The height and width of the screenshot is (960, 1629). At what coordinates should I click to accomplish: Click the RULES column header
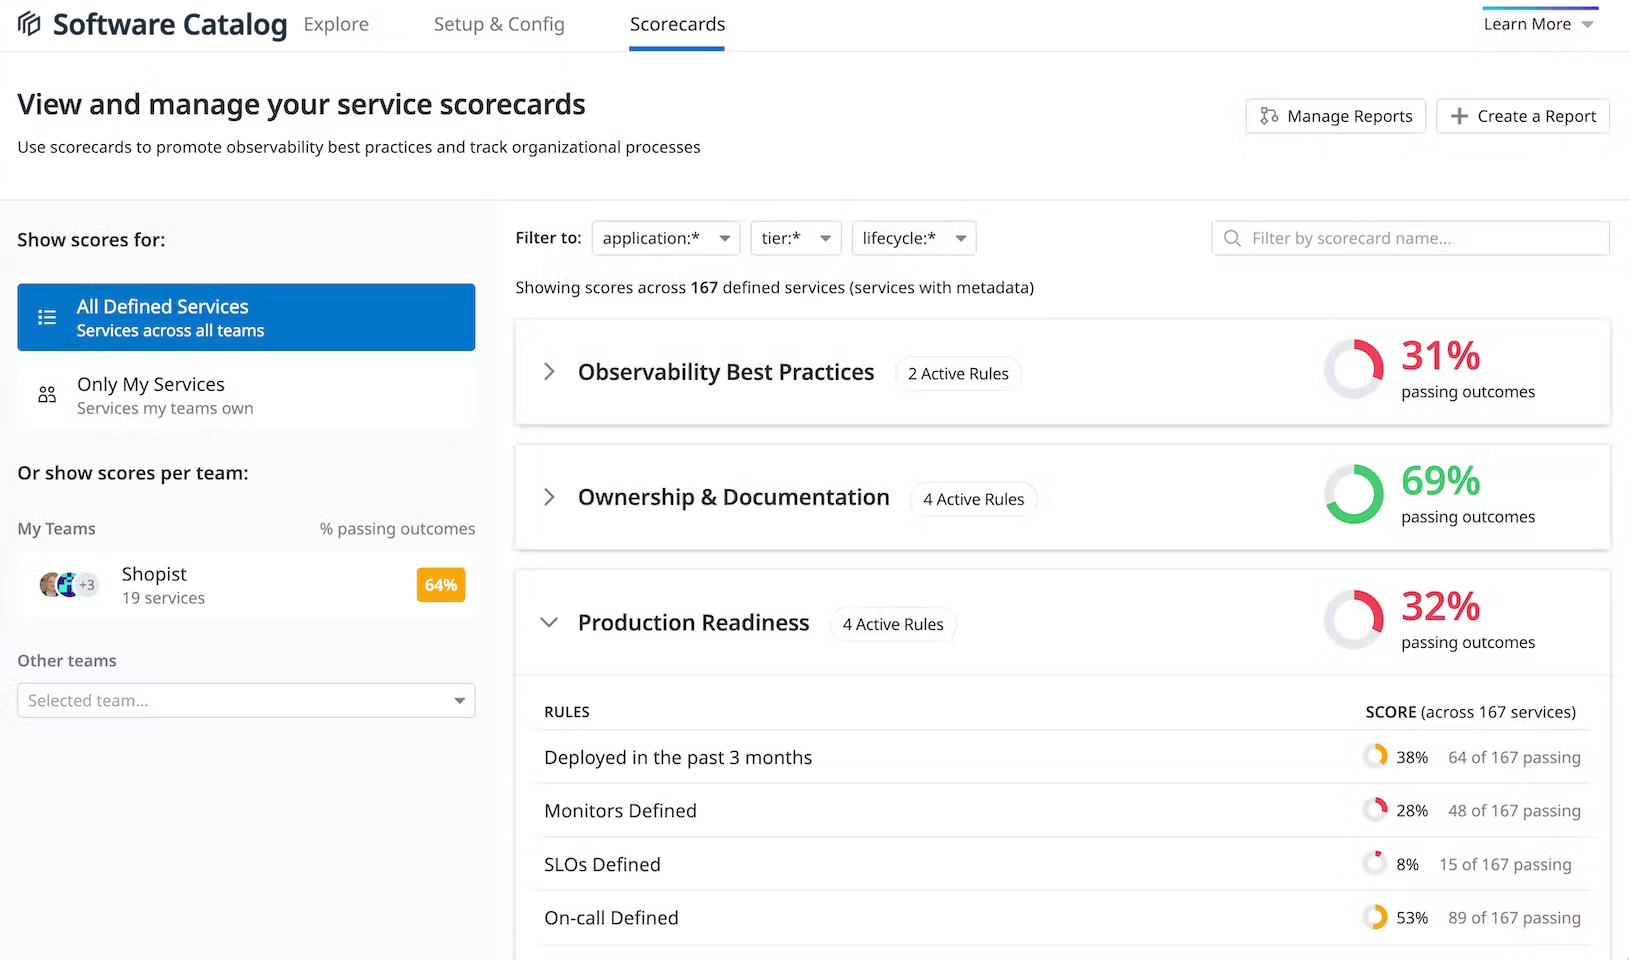click(567, 712)
